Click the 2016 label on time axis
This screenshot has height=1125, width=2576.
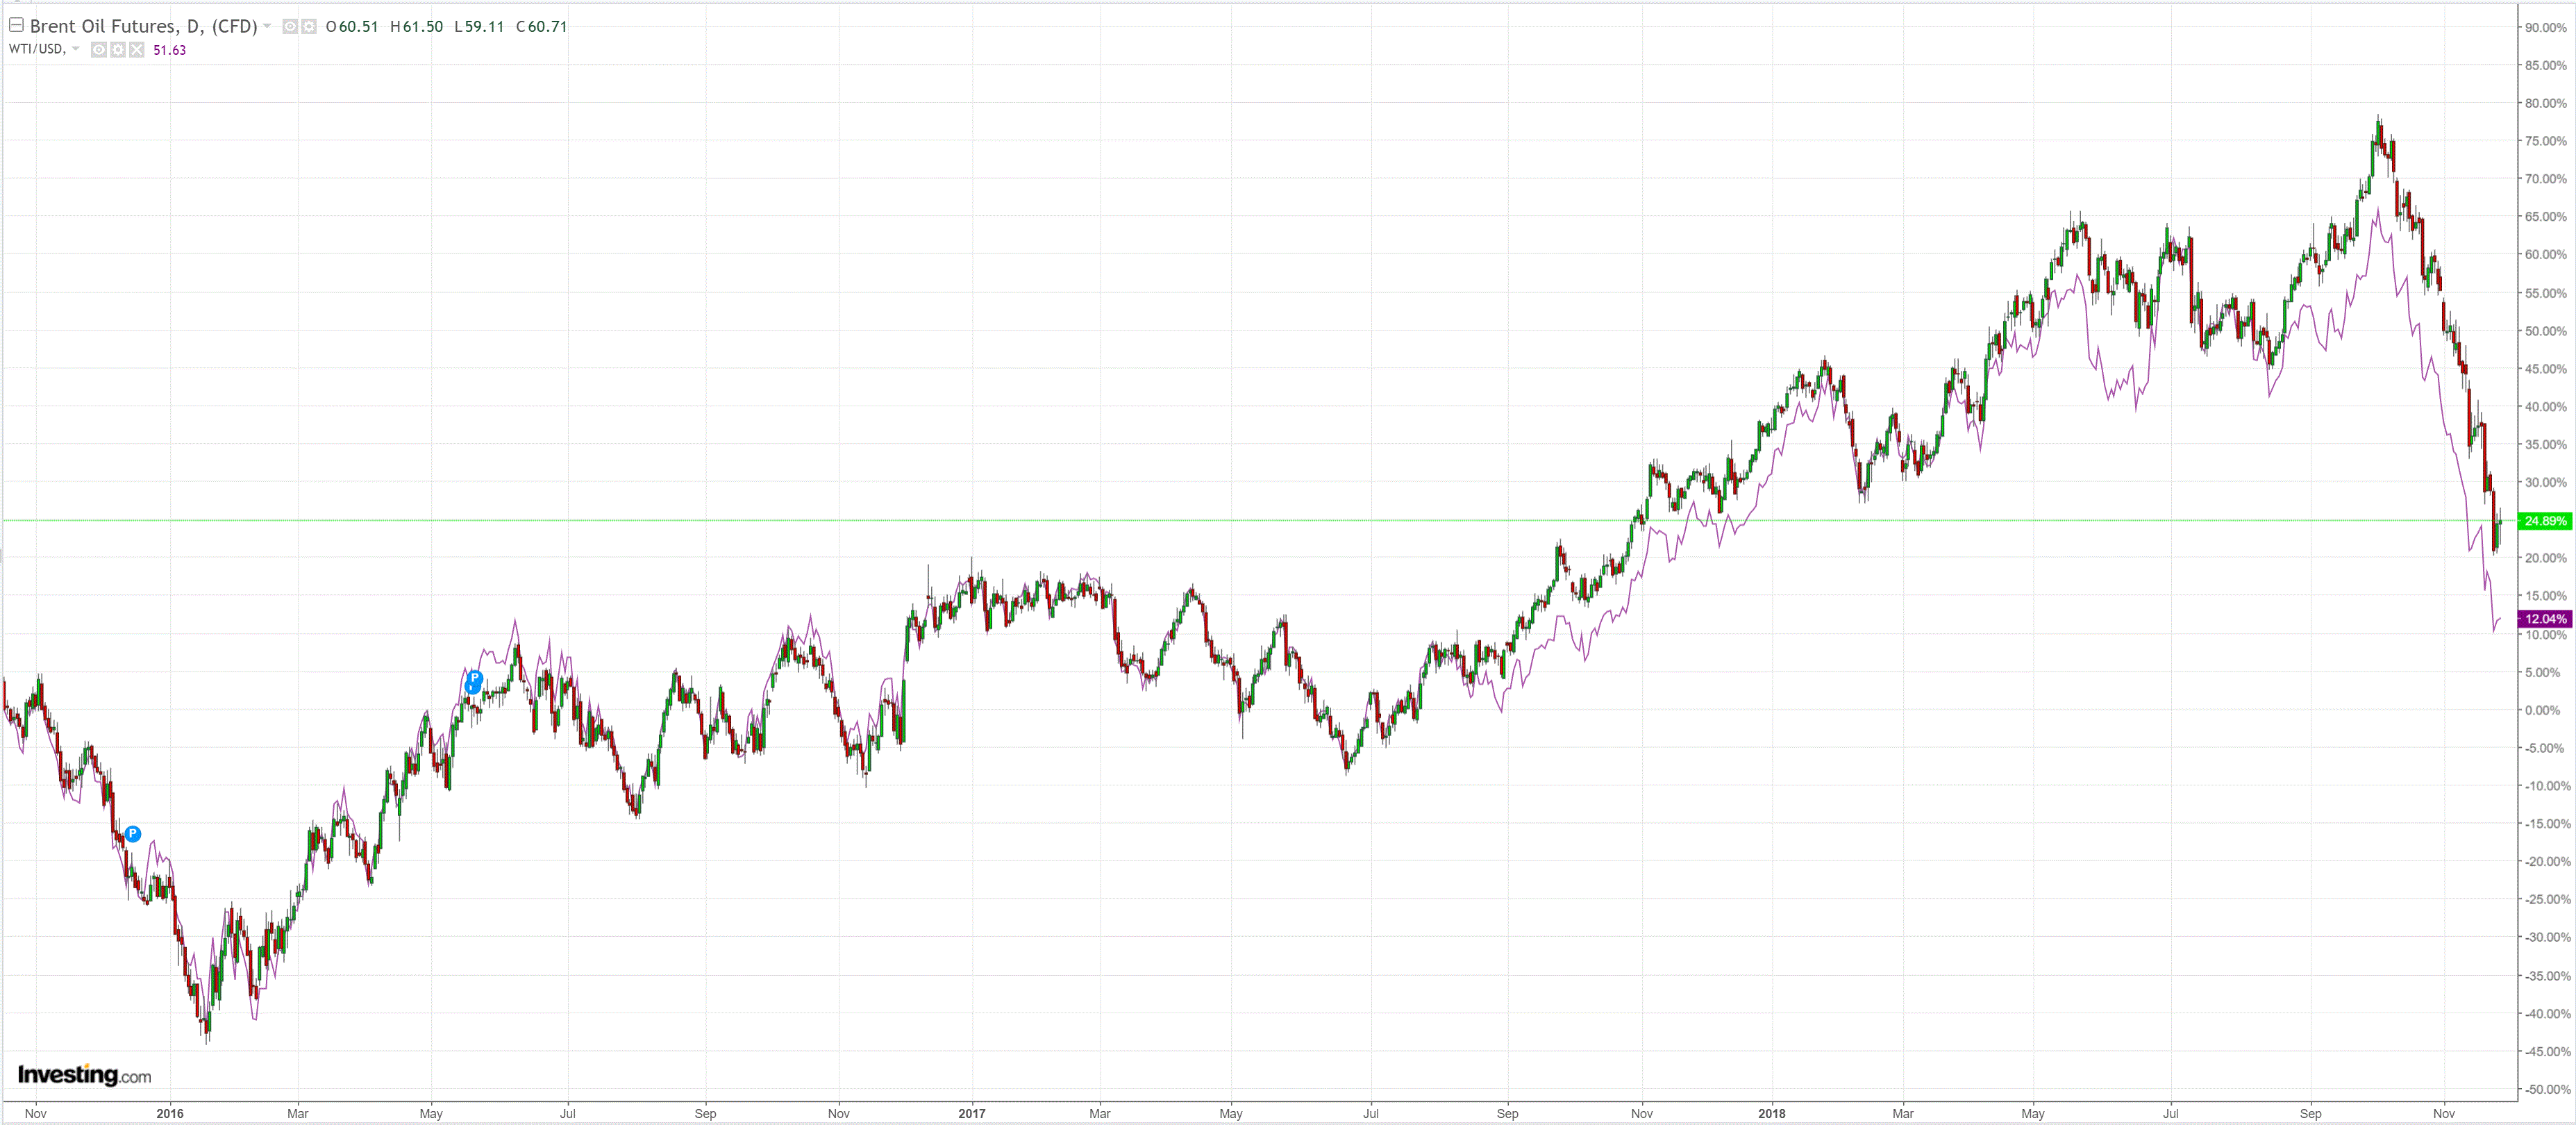pos(170,1113)
